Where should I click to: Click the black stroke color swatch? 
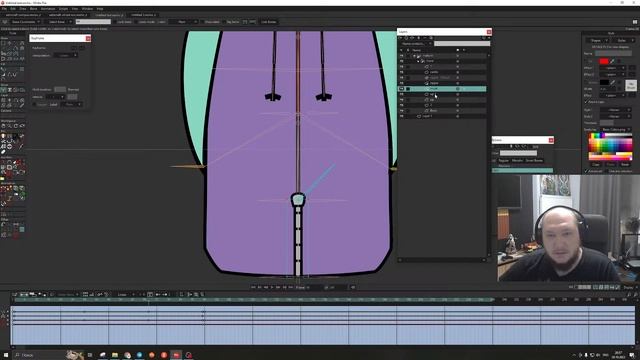[x=604, y=82]
